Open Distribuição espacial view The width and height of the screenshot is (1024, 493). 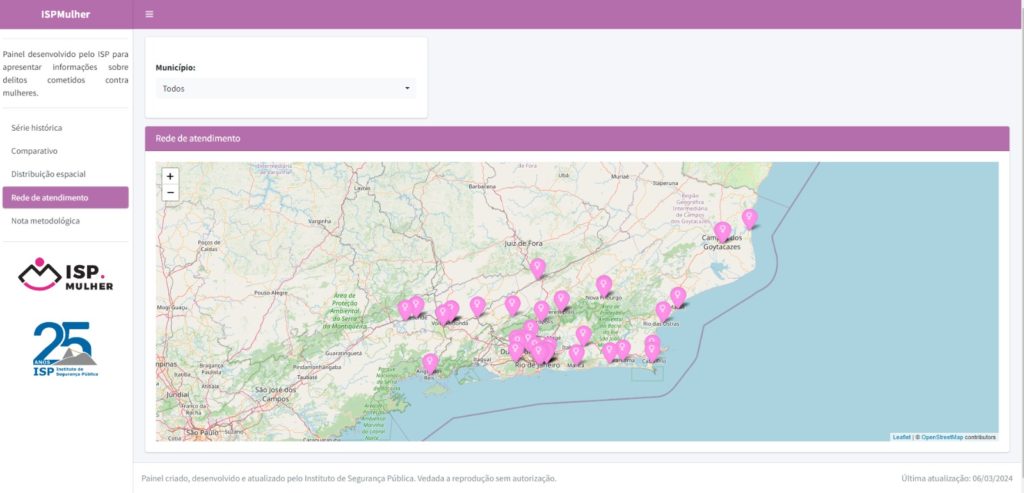pos(48,174)
